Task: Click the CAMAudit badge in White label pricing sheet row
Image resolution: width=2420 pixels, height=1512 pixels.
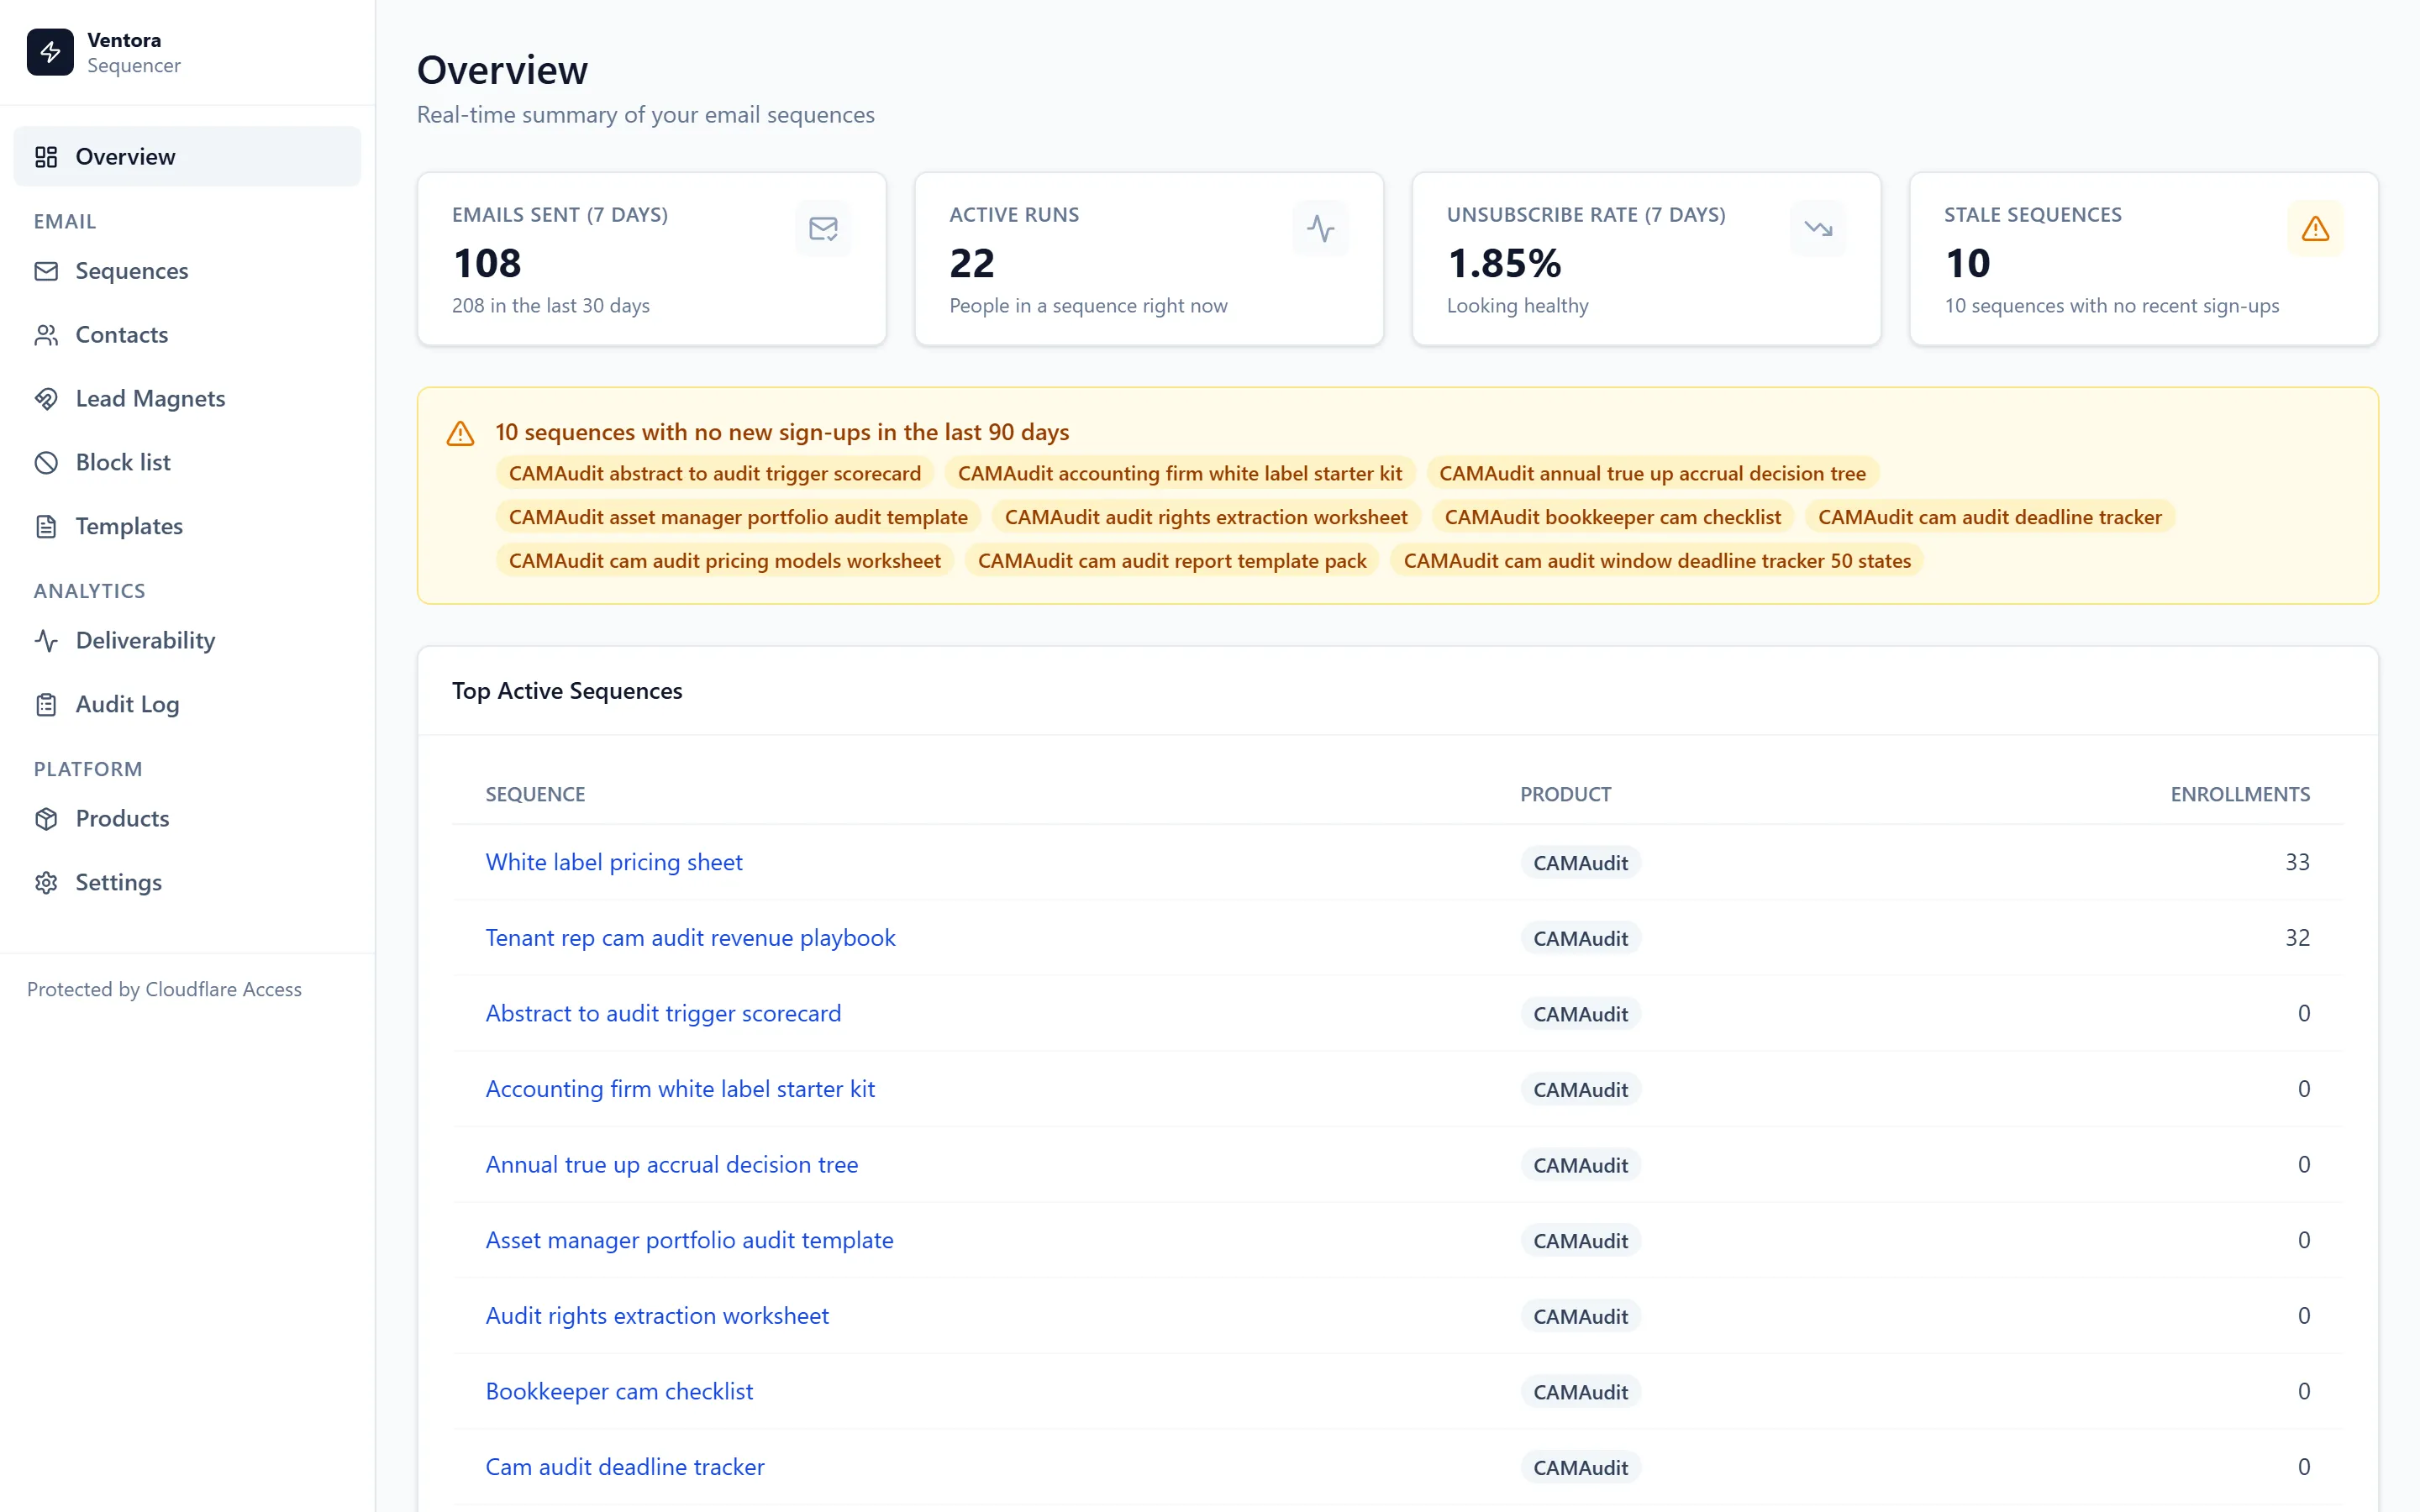Action: coord(1581,863)
